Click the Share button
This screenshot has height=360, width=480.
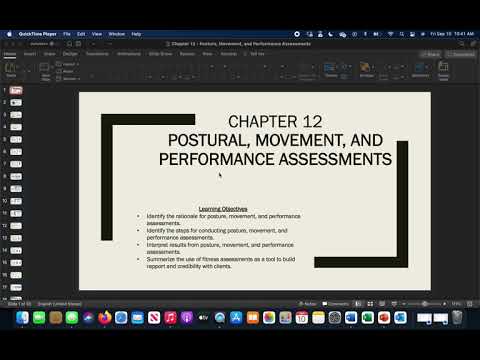(431, 54)
